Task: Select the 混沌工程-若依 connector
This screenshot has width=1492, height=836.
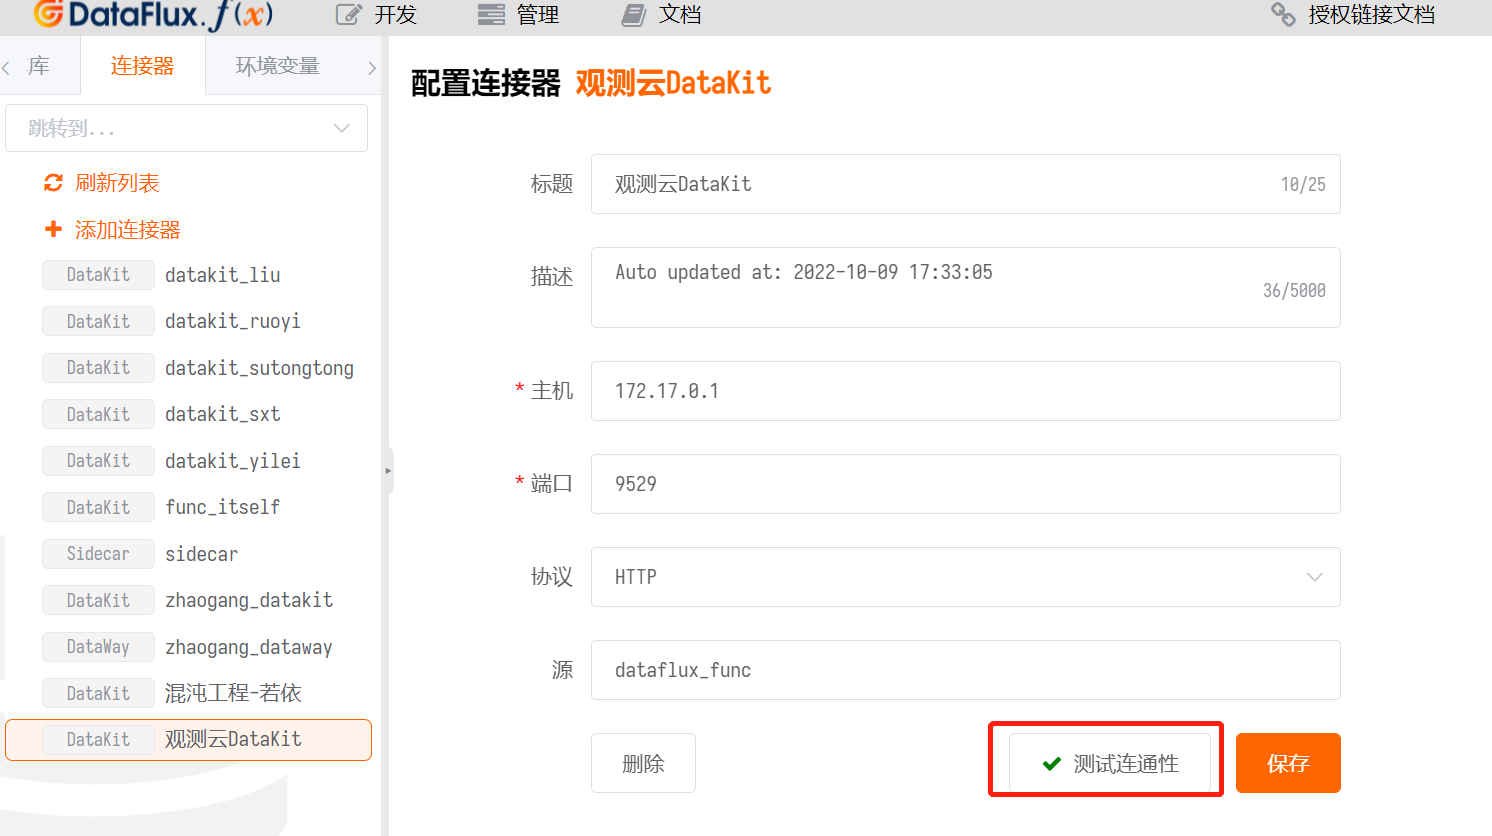Action: point(188,693)
